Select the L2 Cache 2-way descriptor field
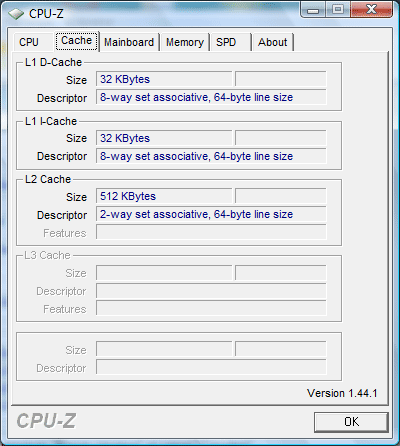This screenshot has width=400, height=446. (x=211, y=214)
